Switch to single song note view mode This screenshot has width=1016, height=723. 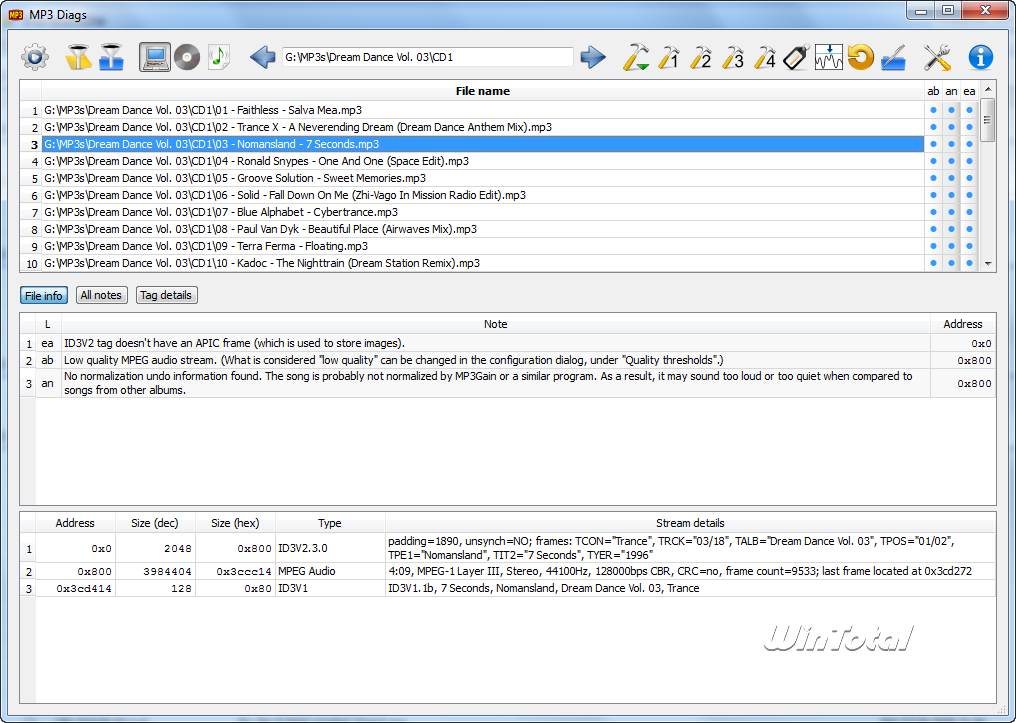coord(218,58)
